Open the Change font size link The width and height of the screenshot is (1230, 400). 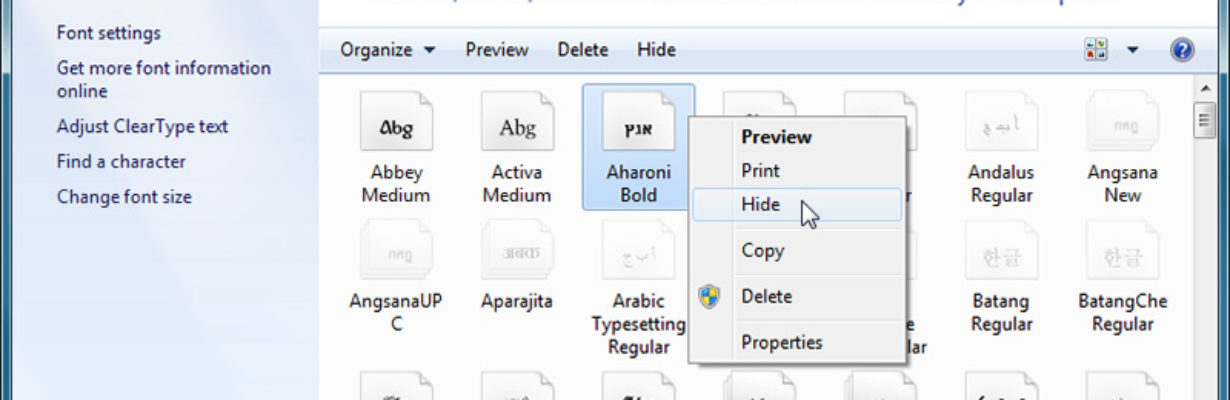pyautogui.click(x=124, y=197)
